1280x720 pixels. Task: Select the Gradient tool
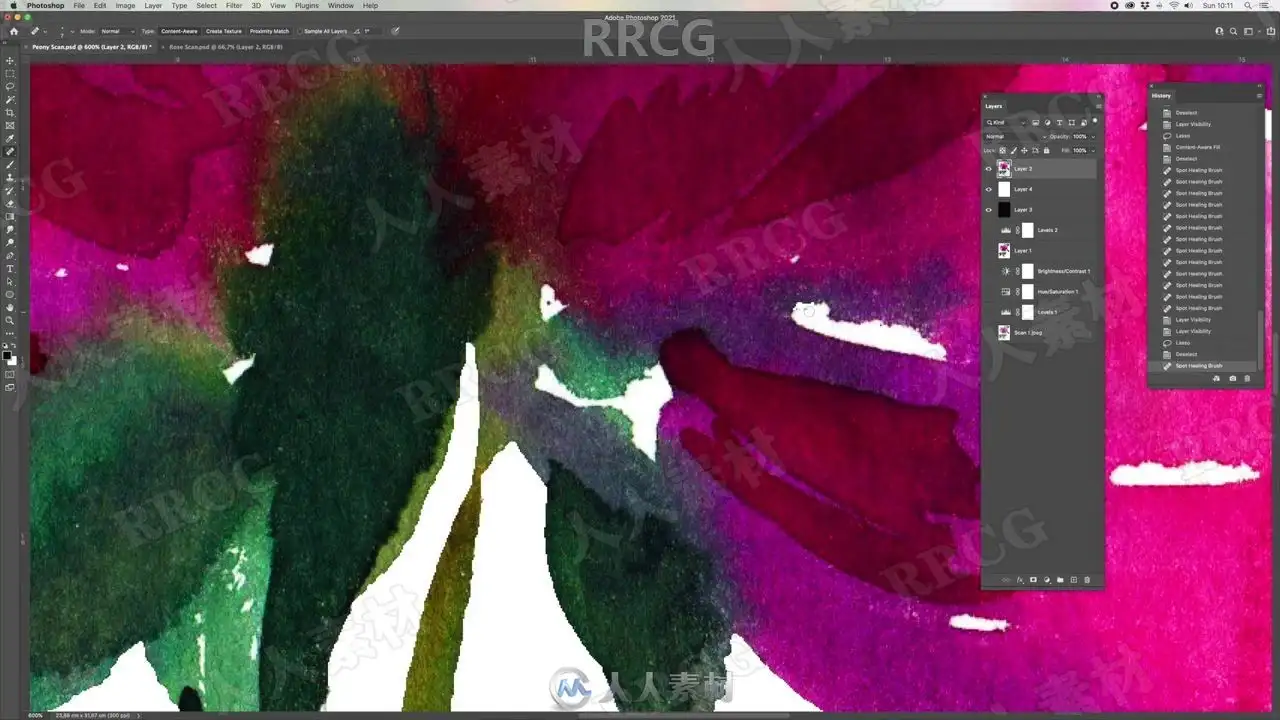tap(10, 216)
